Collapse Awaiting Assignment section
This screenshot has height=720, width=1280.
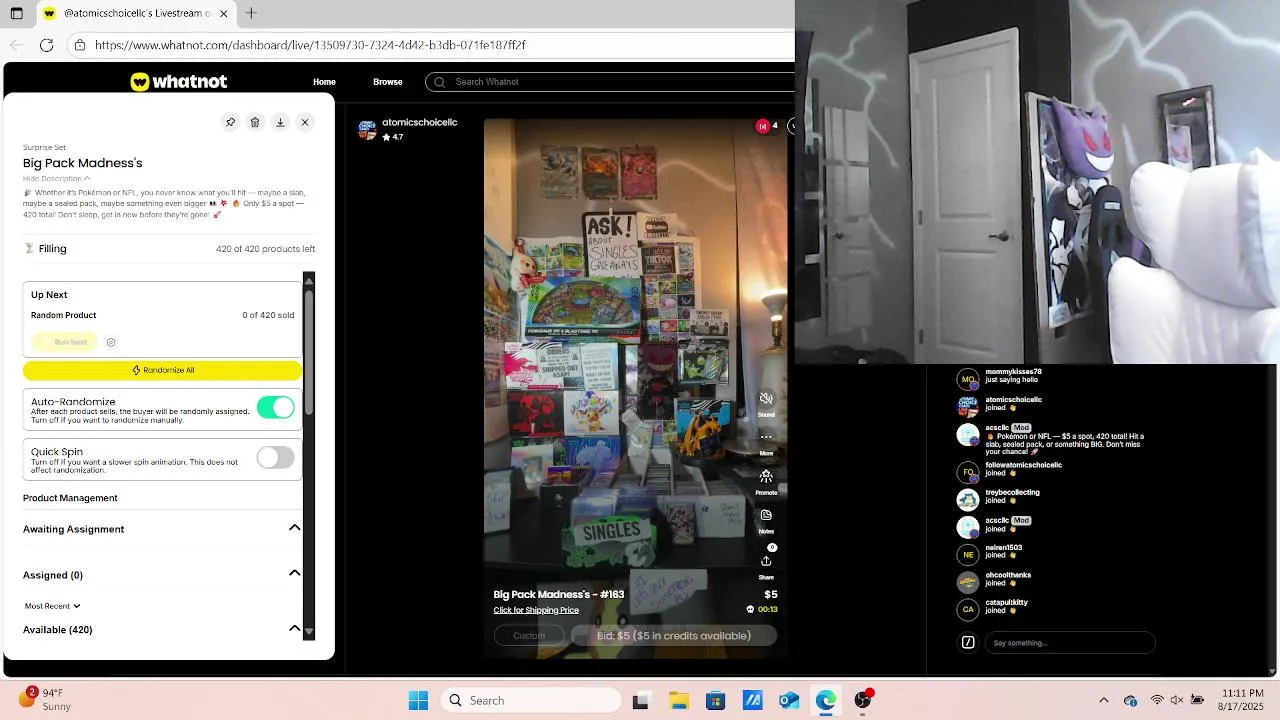point(295,528)
